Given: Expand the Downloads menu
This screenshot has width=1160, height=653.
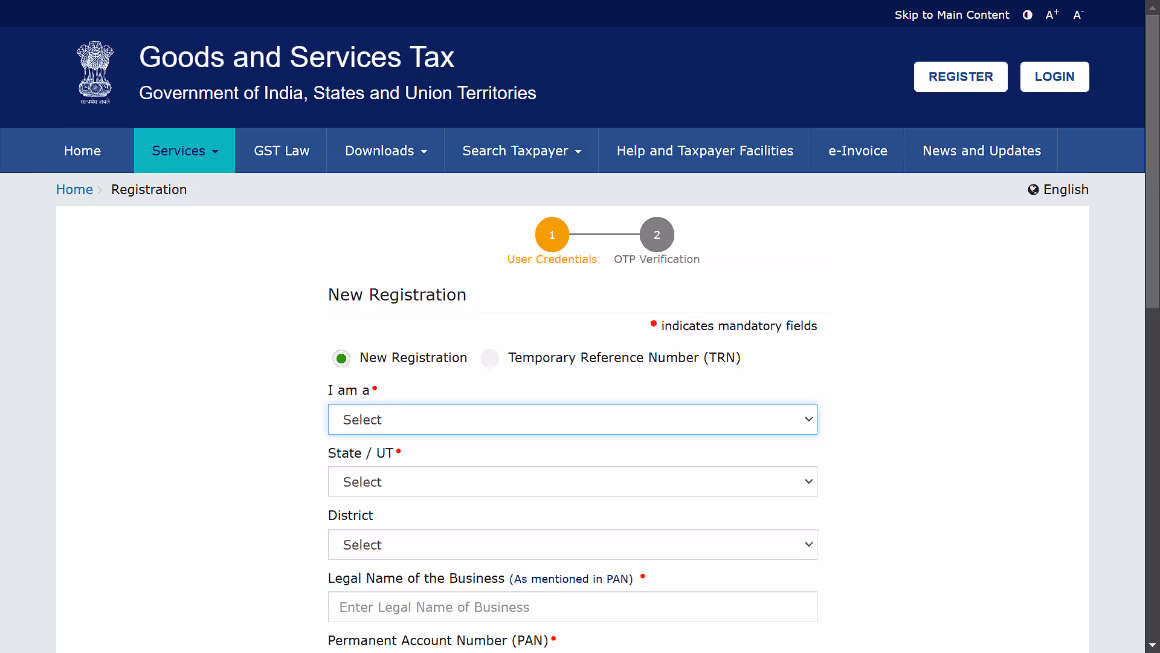Looking at the screenshot, I should click(x=385, y=151).
